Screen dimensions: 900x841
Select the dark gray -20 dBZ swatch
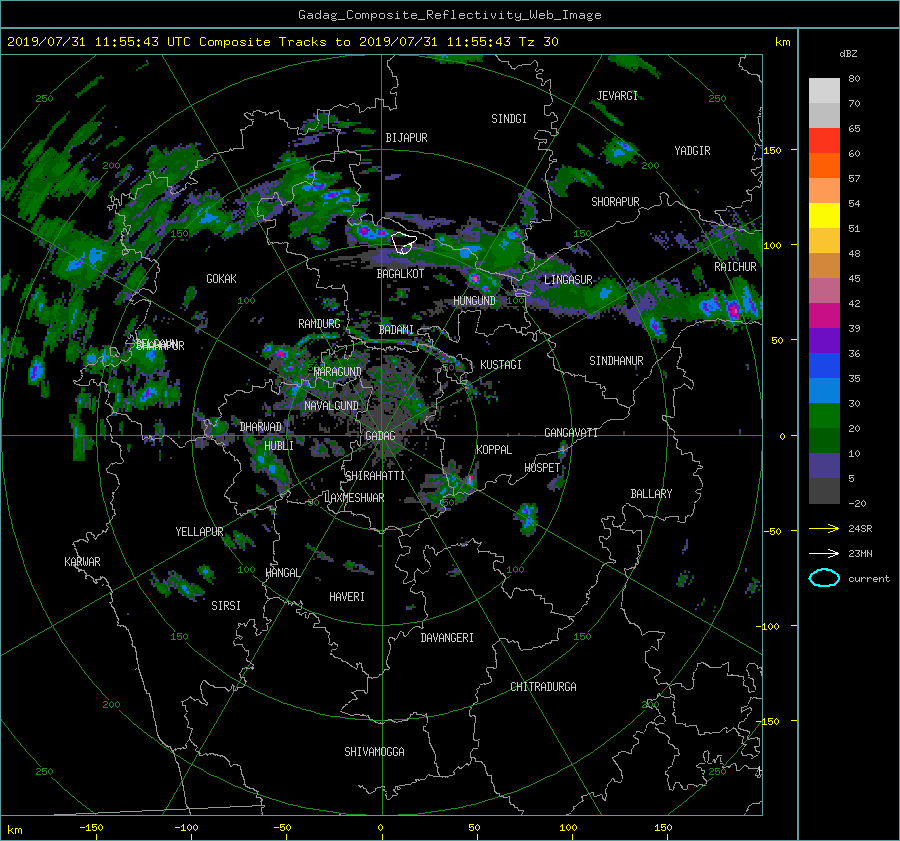pos(824,491)
